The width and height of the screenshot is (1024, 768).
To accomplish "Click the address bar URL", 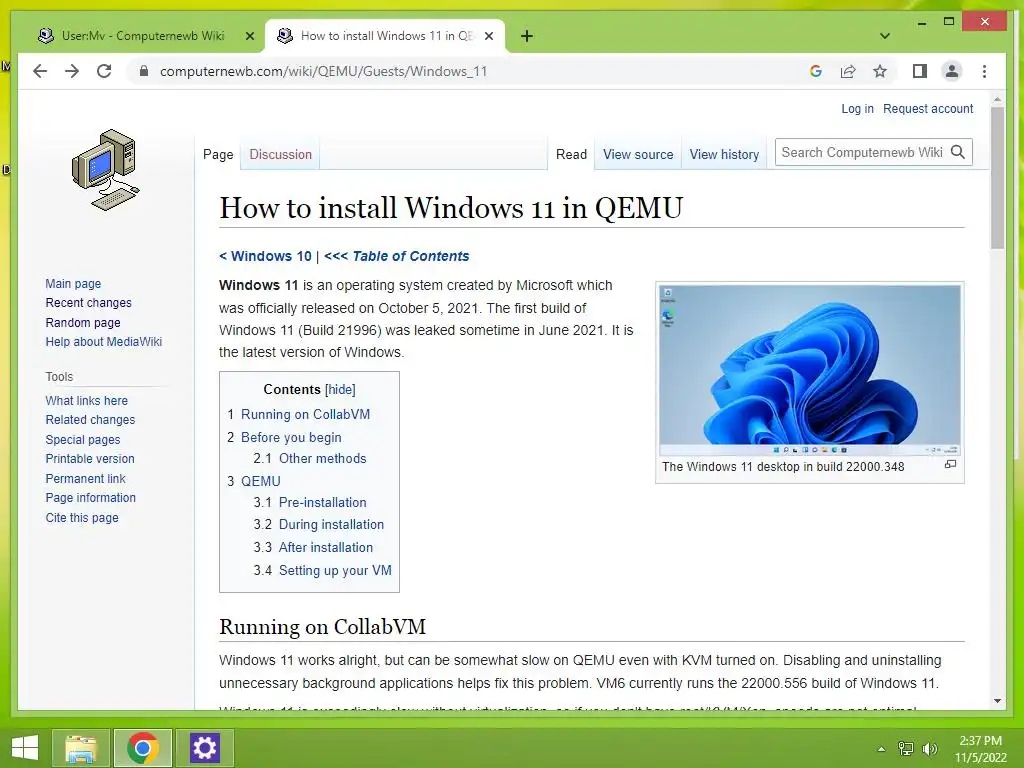I will coord(323,71).
